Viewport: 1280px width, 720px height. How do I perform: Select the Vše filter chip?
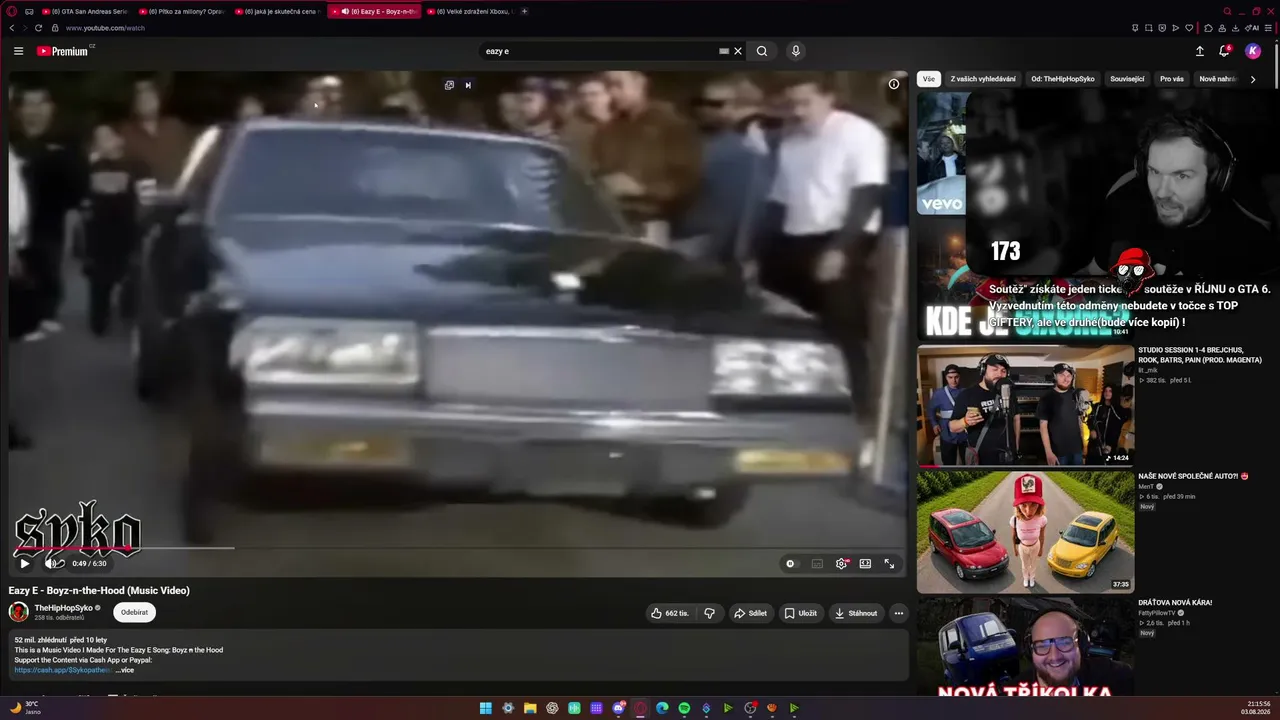click(x=929, y=79)
